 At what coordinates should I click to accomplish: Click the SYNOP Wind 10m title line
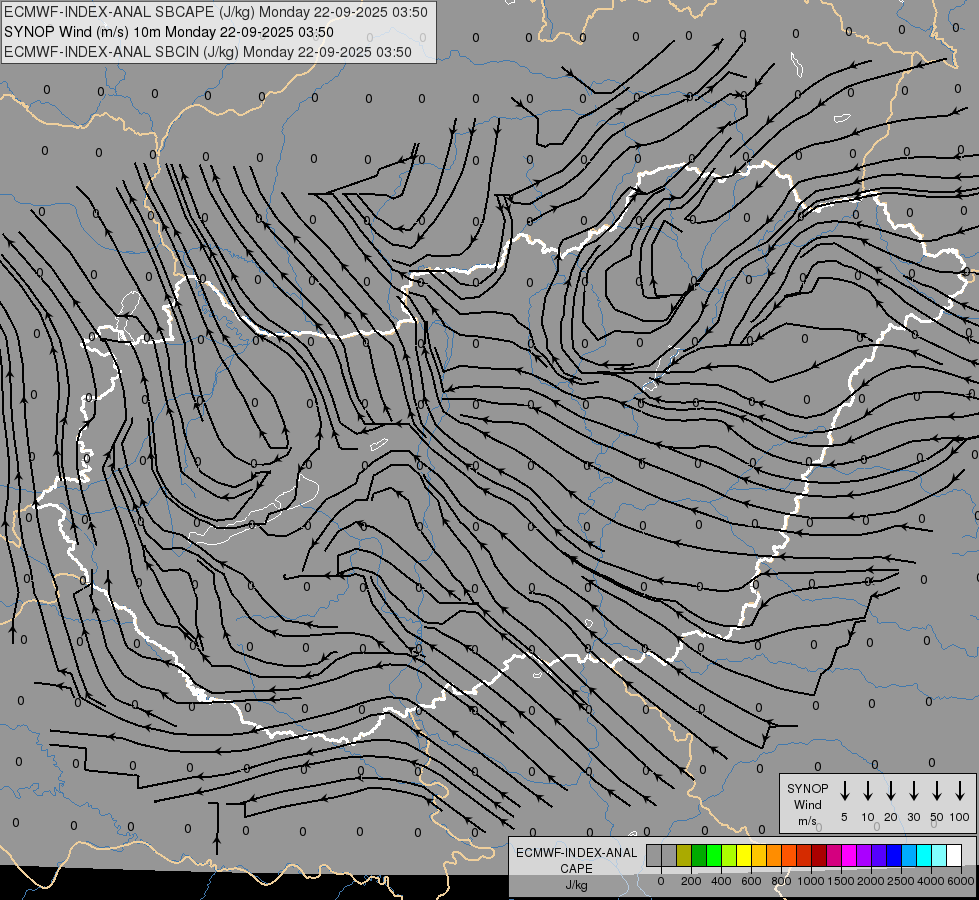[x=169, y=32]
